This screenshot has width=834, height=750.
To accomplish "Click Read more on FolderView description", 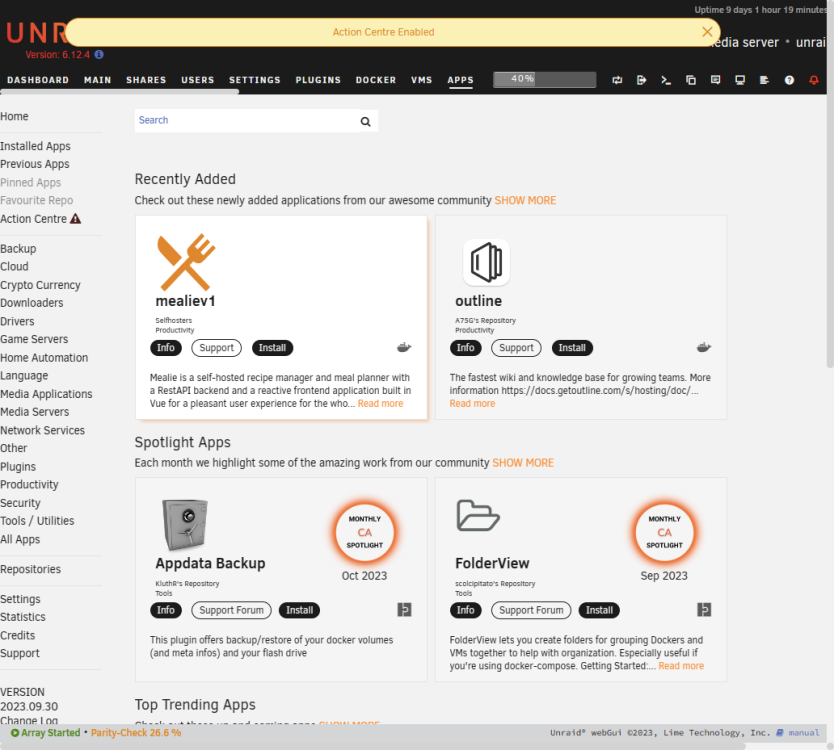I will (681, 666).
